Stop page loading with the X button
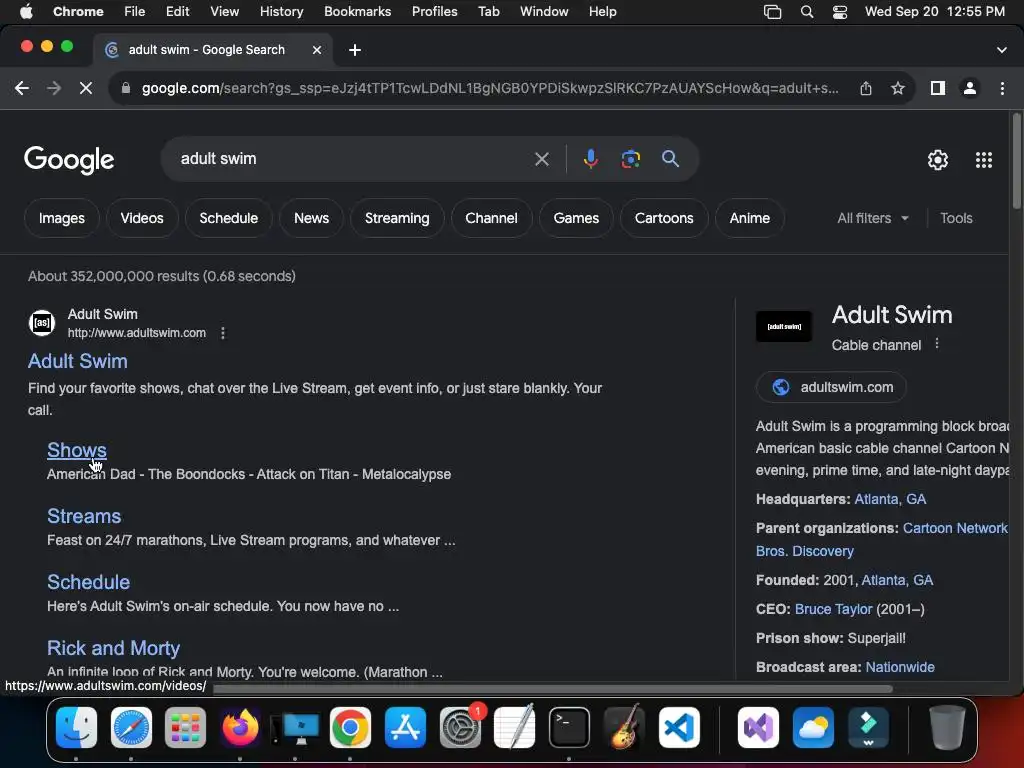The image size is (1024, 768). (86, 88)
